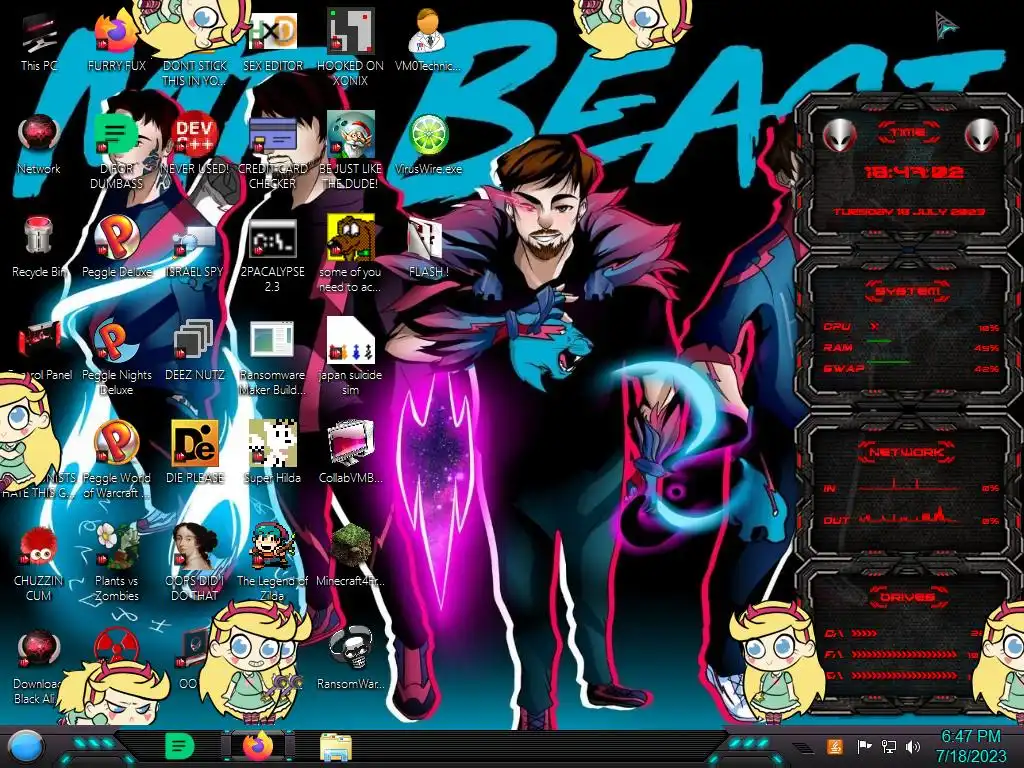Open the green chat app in taskbar
The height and width of the screenshot is (768, 1024).
(x=180, y=746)
